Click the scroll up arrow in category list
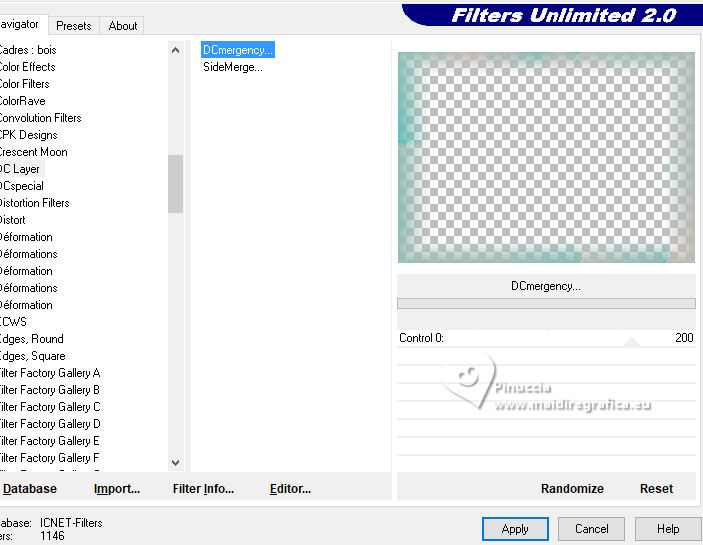The height and width of the screenshot is (545, 703). click(175, 50)
